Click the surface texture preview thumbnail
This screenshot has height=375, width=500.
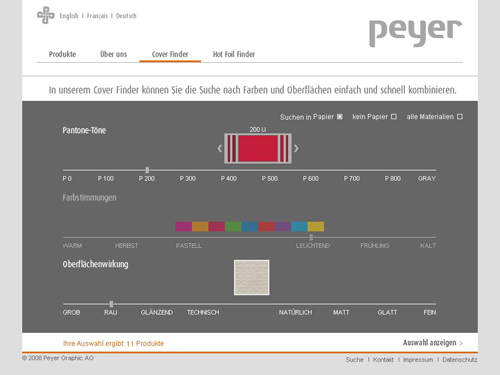click(252, 278)
